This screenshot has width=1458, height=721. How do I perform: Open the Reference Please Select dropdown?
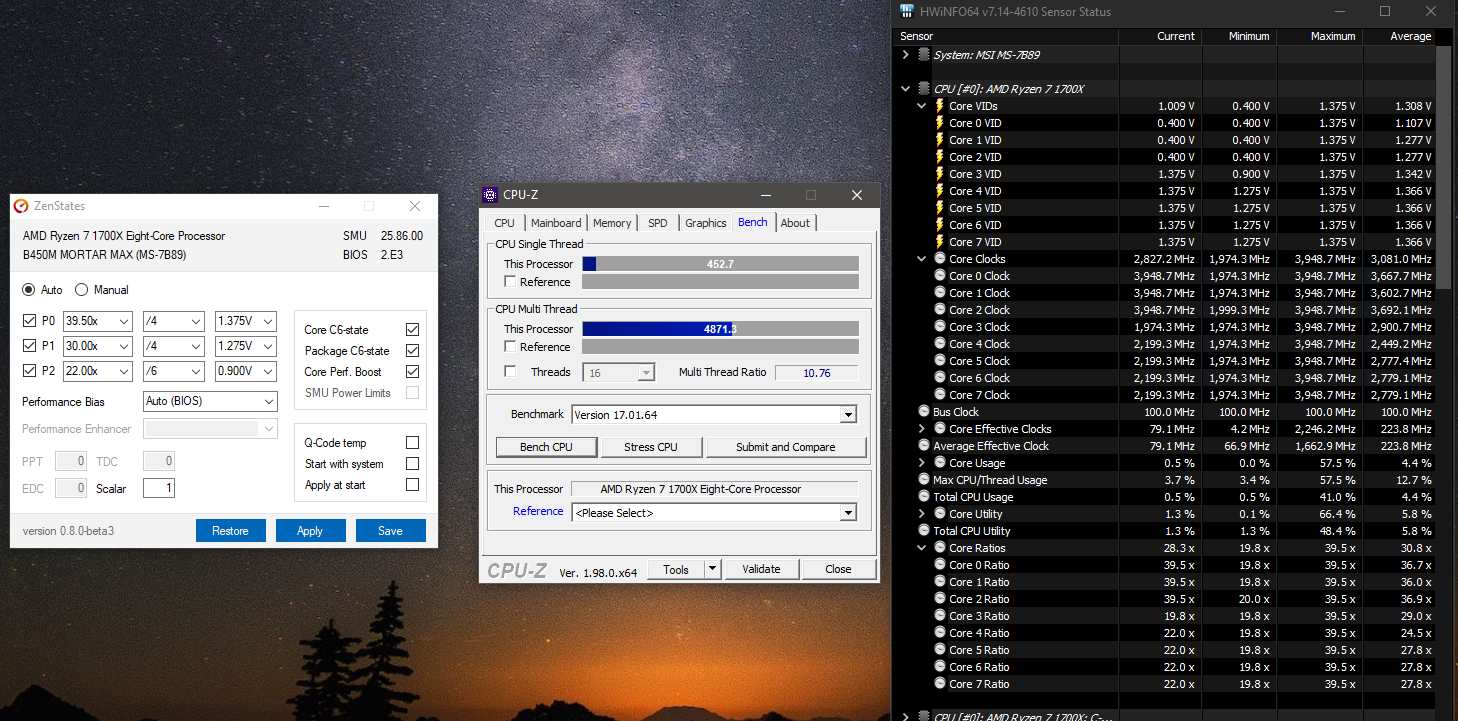(x=714, y=512)
